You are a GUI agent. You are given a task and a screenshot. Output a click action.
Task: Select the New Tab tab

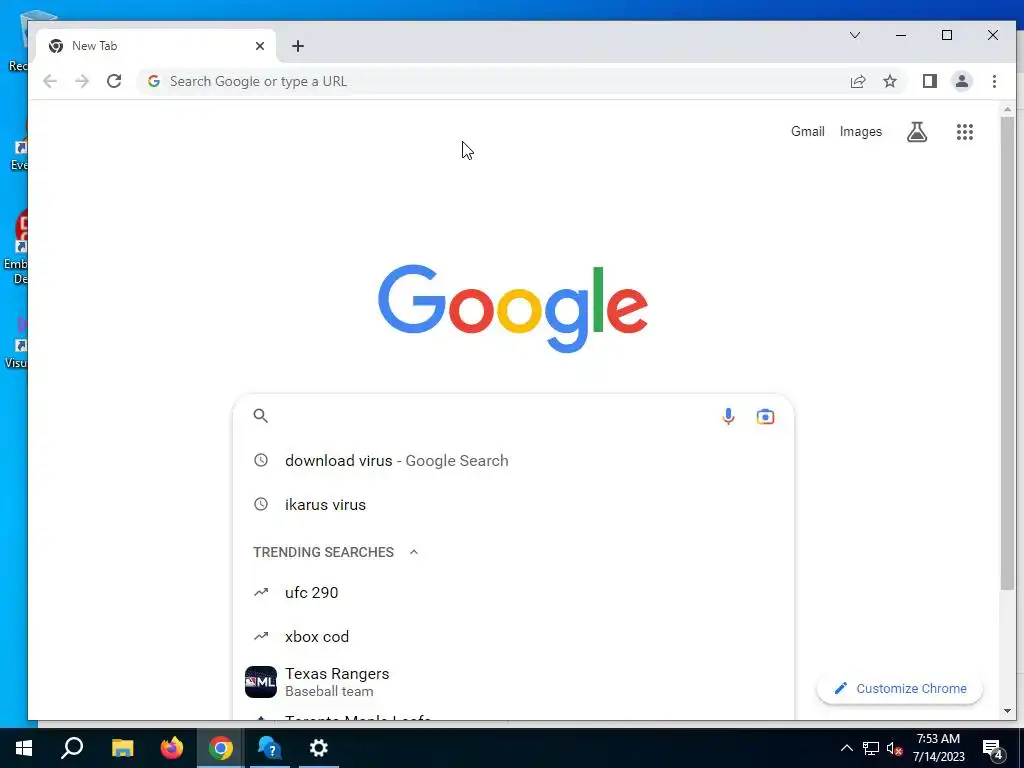157,46
